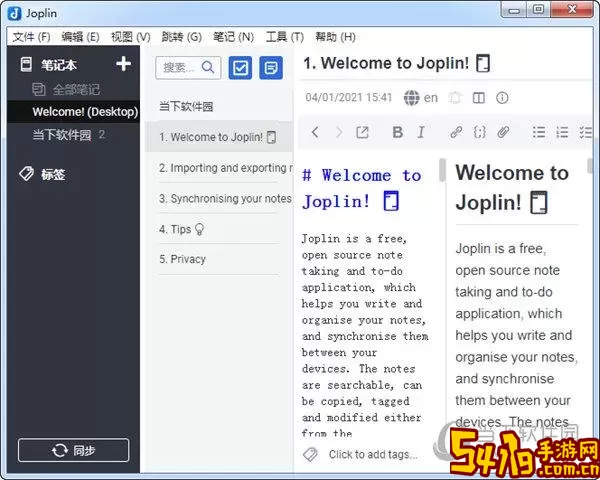Minimize the Joplin window
Image resolution: width=600 pixels, height=480 pixels.
point(514,10)
